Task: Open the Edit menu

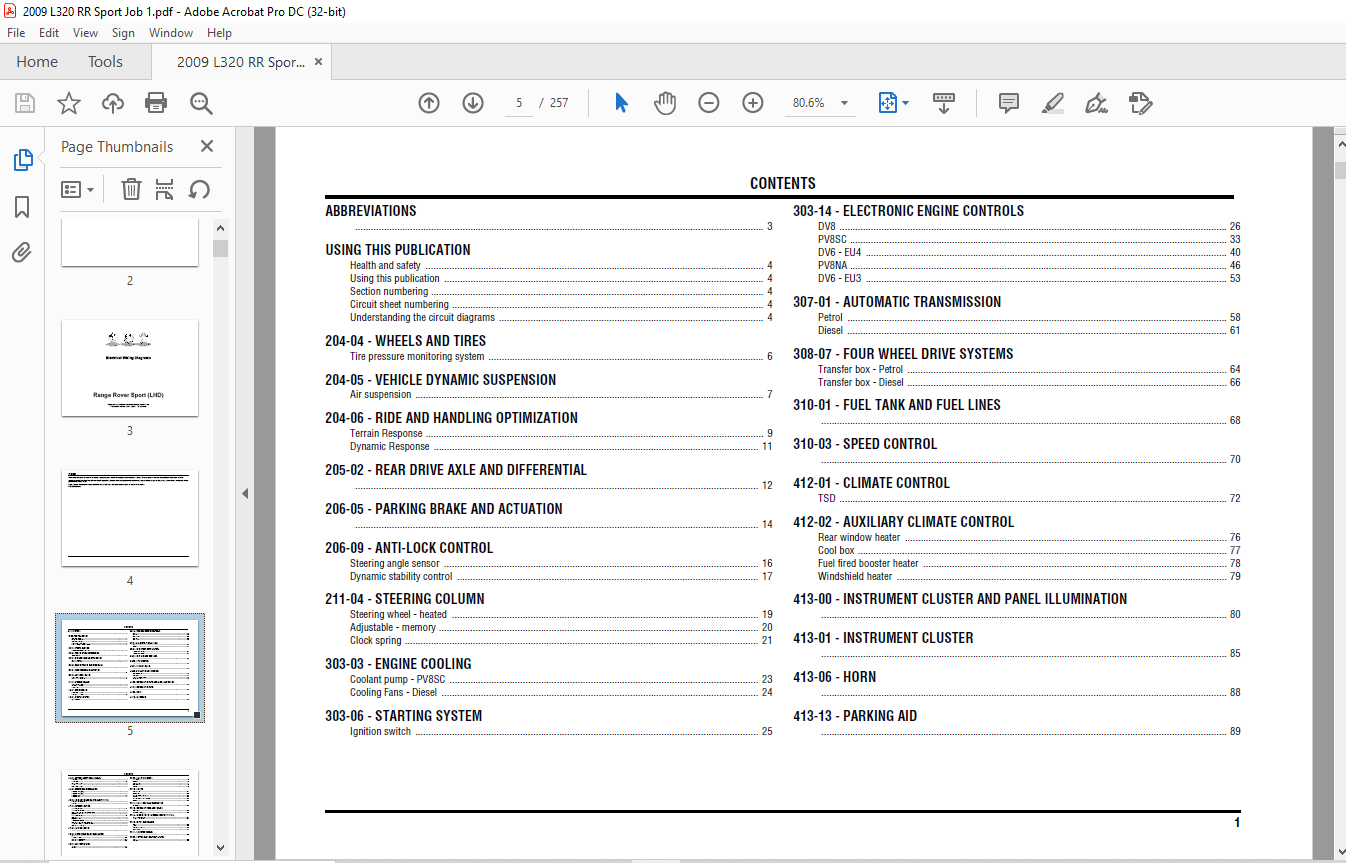Action: coord(49,33)
